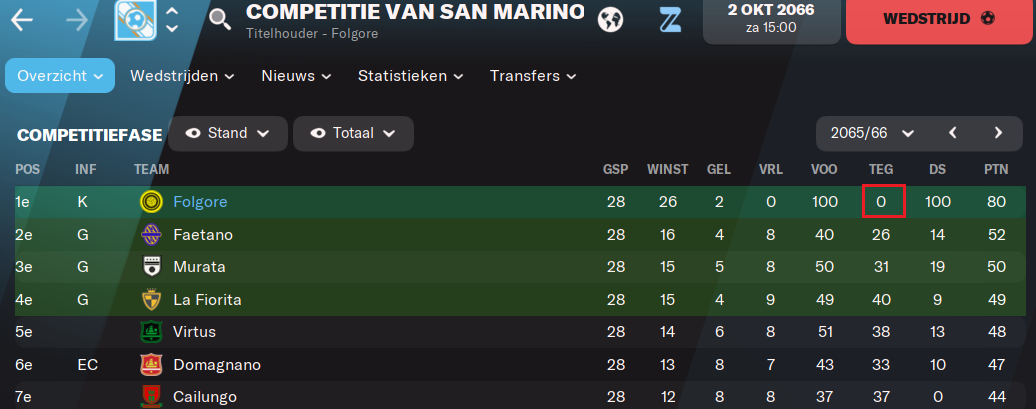
Task: Expand the Statistieken menu
Action: [410, 76]
